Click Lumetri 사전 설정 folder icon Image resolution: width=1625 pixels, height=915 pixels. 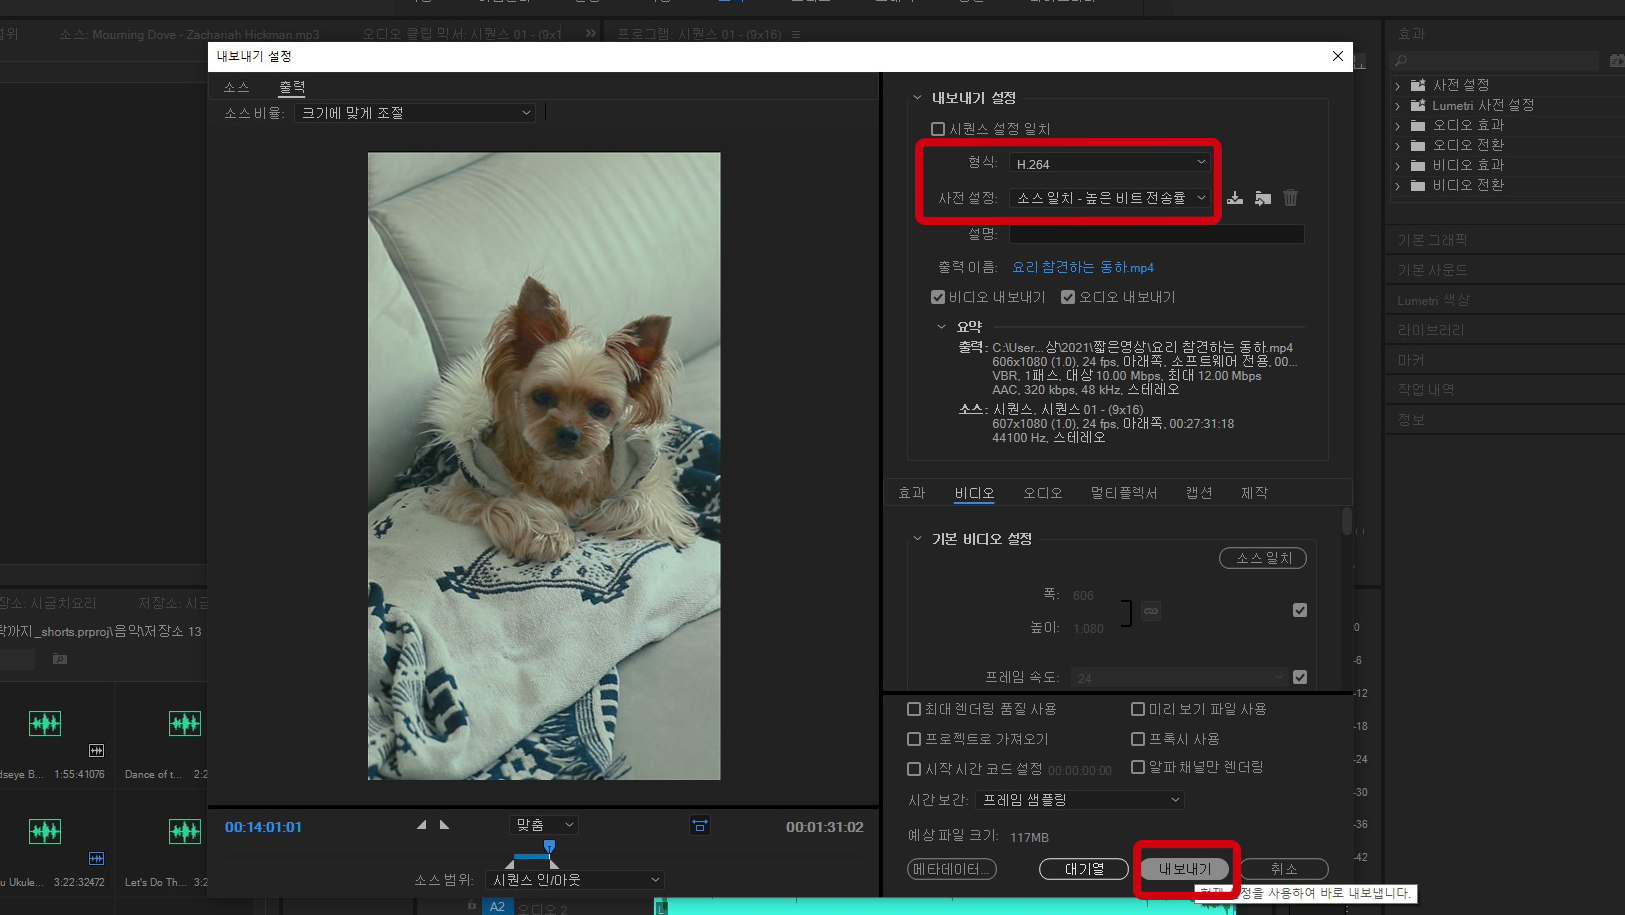click(1418, 105)
